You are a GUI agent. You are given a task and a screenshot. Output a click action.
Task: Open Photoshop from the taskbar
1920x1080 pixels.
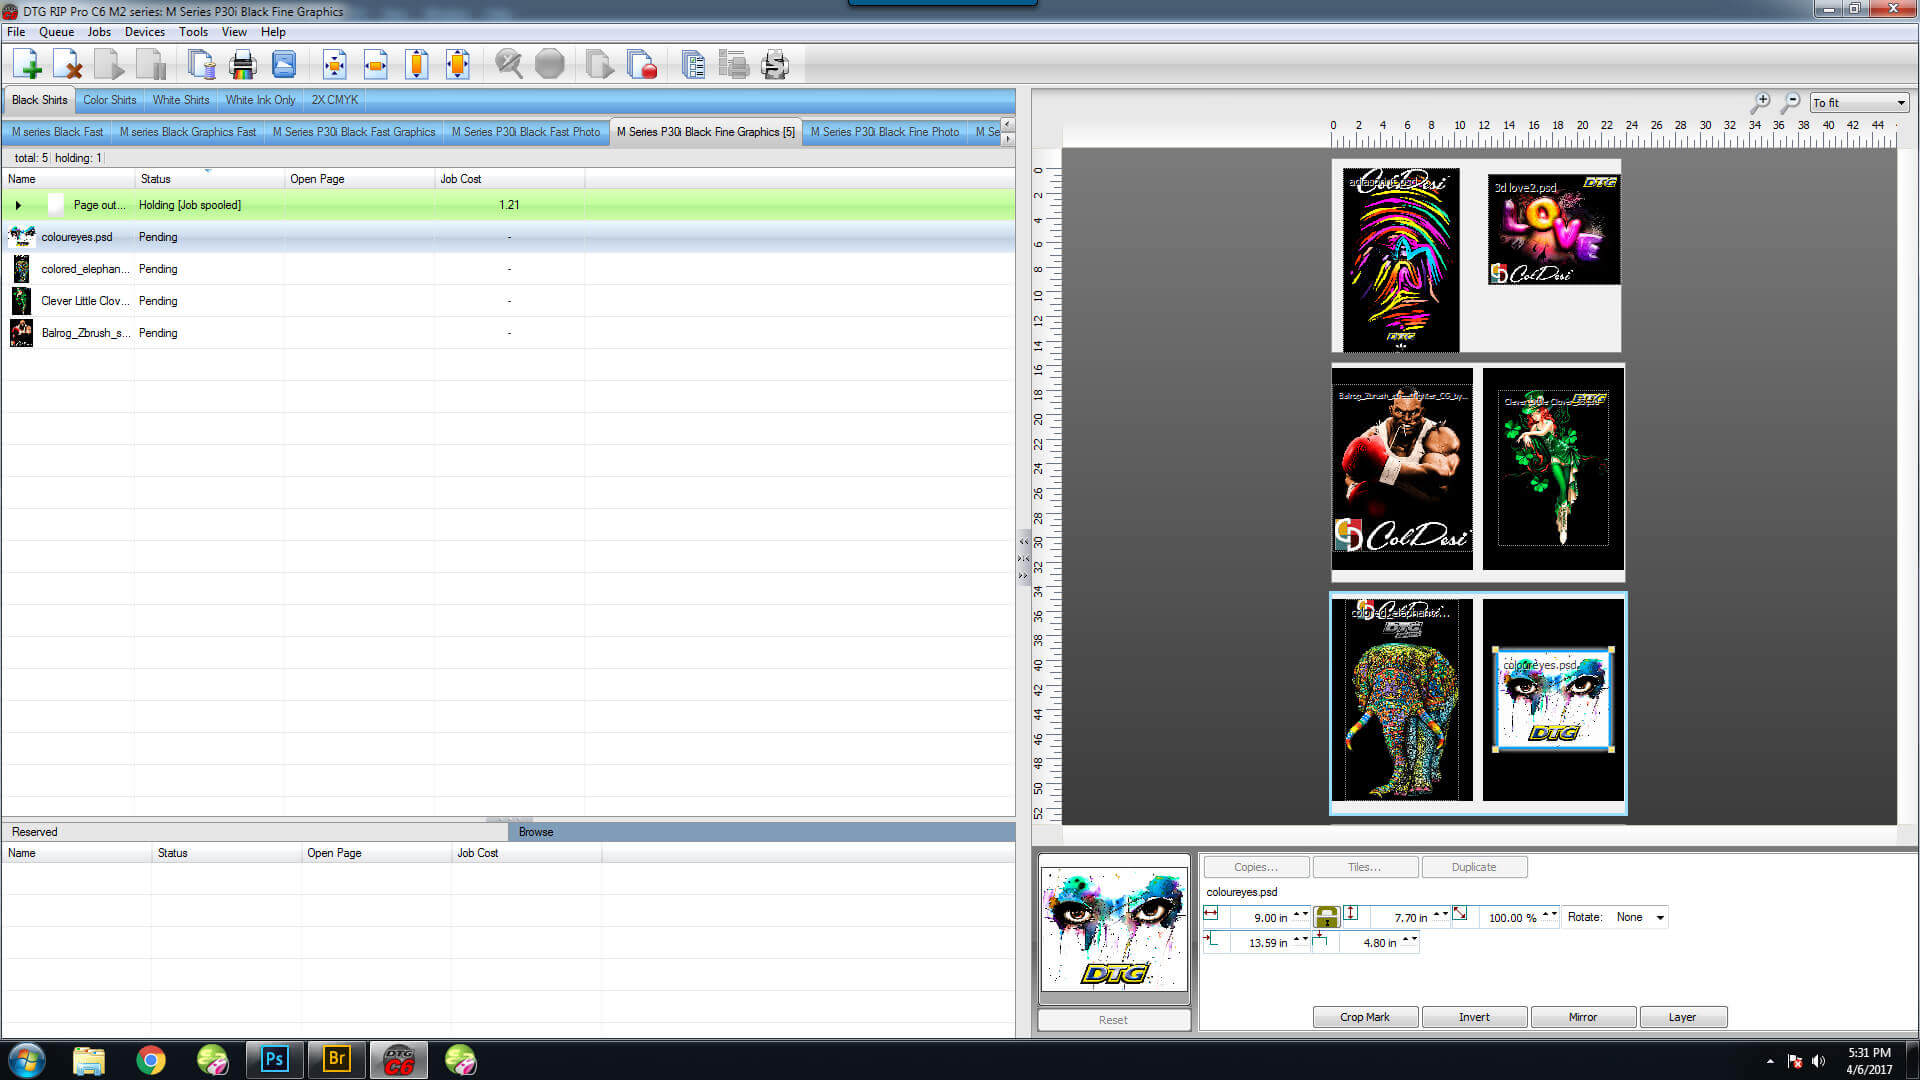(x=274, y=1059)
